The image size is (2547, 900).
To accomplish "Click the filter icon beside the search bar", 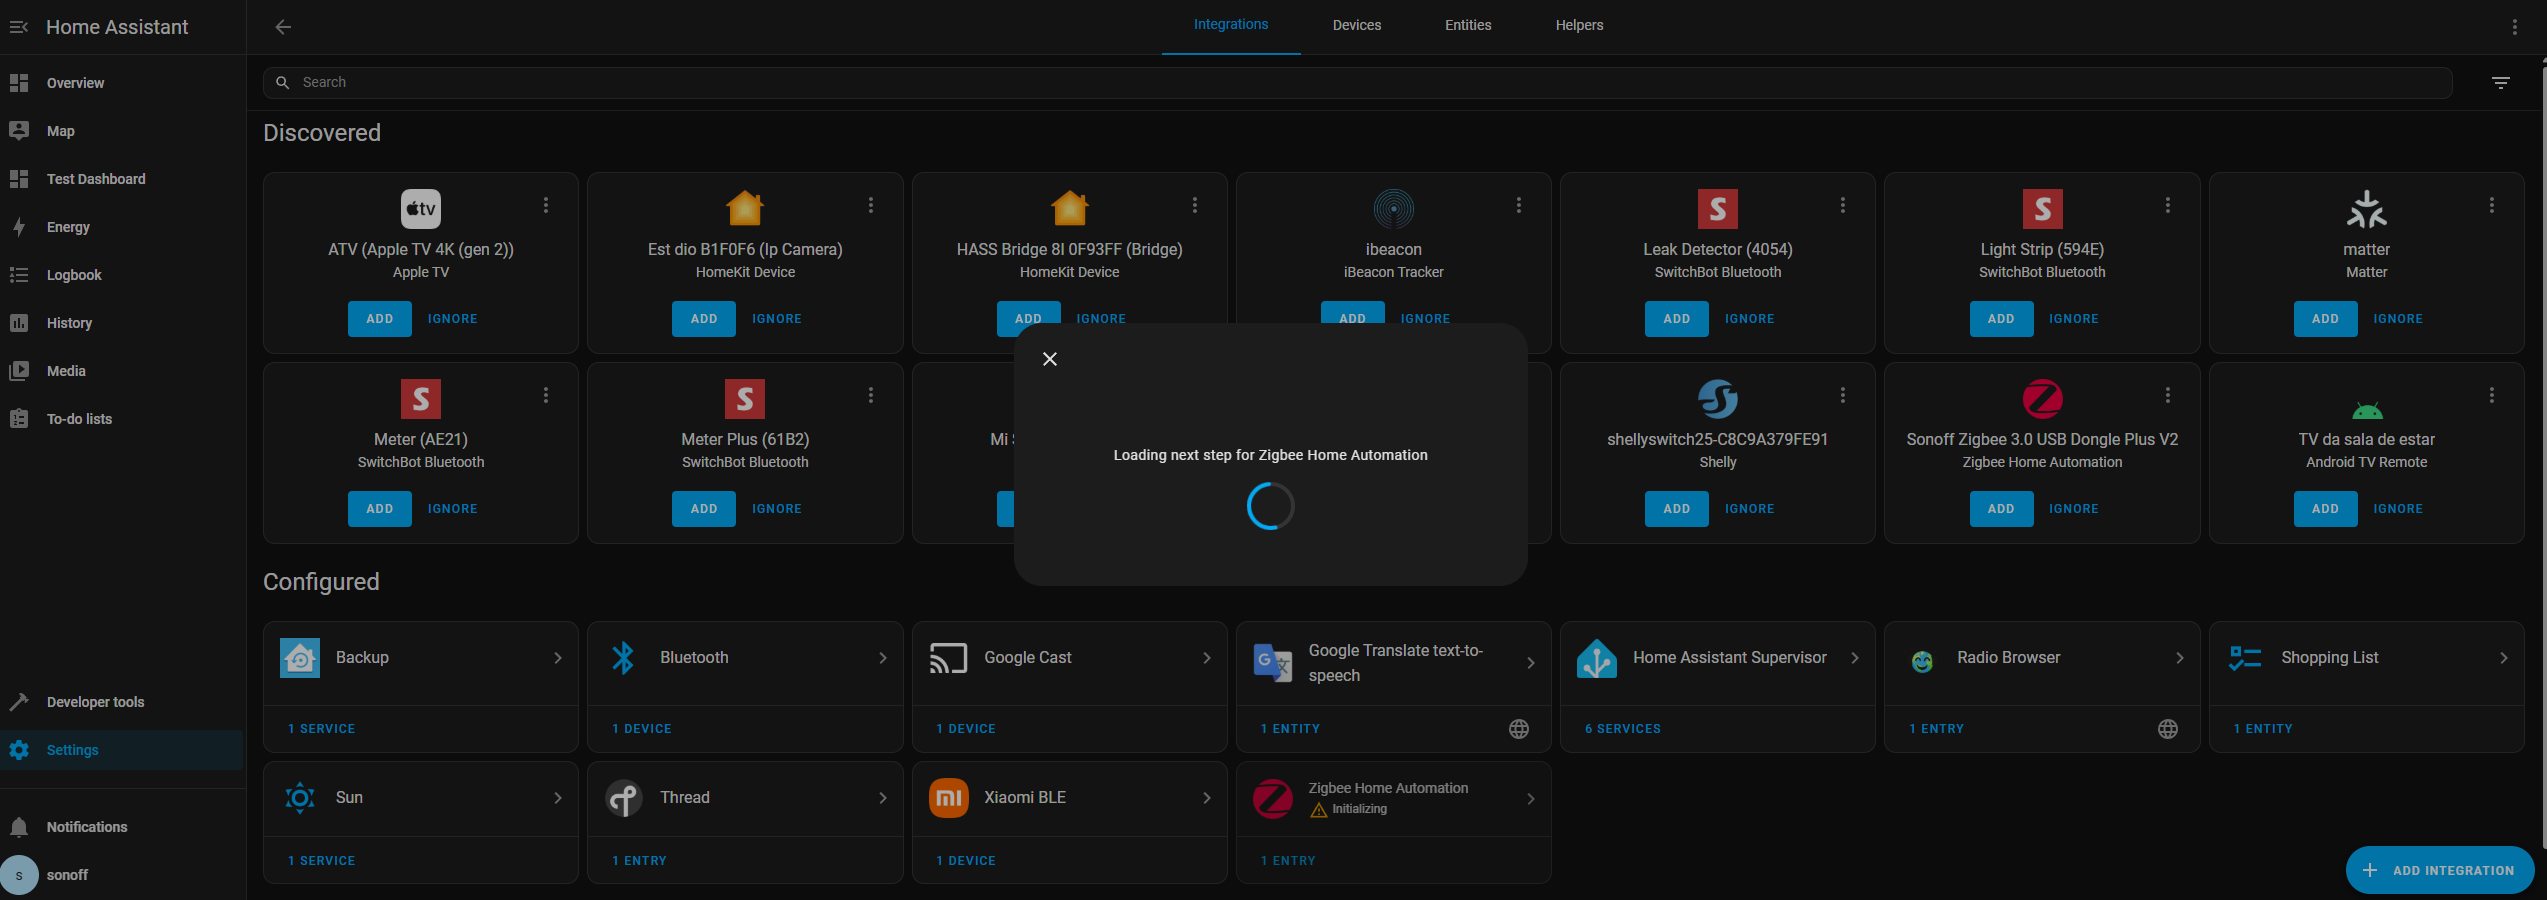I will (2500, 82).
